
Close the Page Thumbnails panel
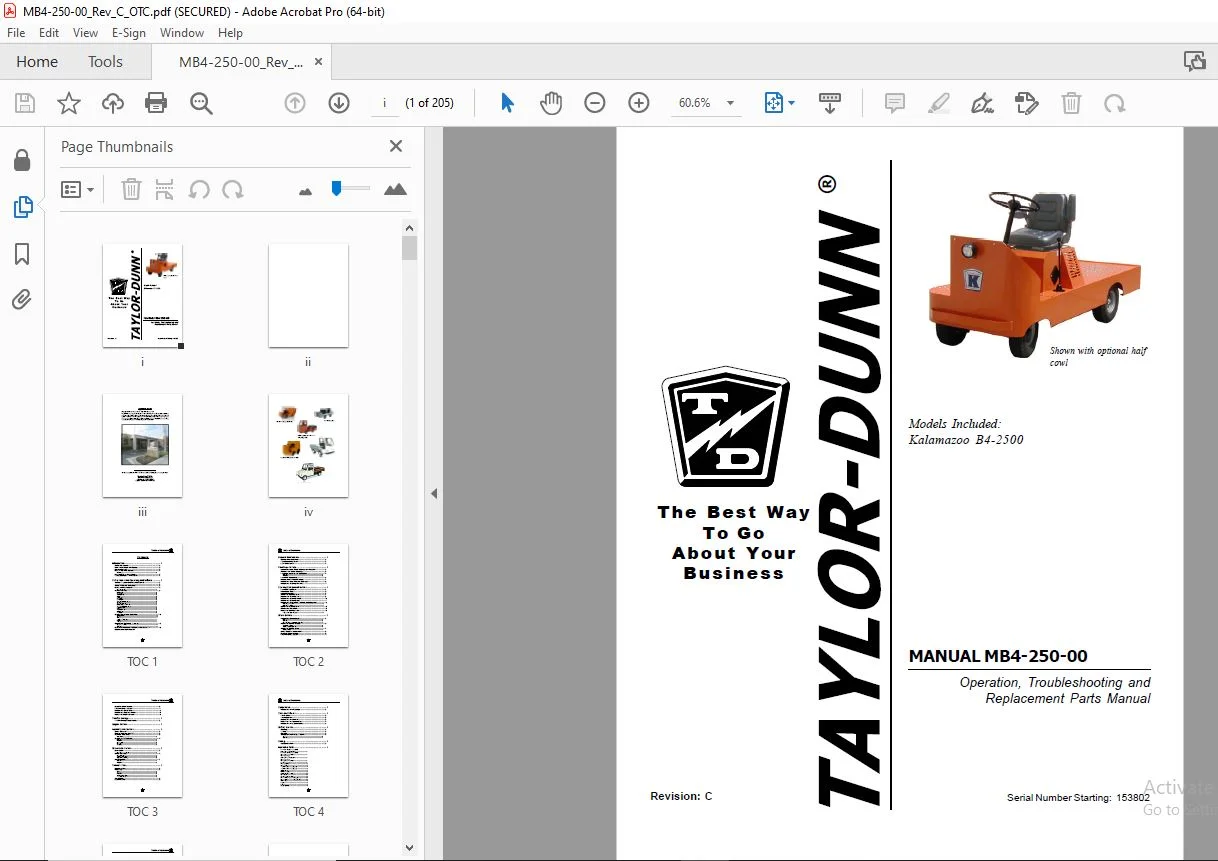tap(396, 146)
